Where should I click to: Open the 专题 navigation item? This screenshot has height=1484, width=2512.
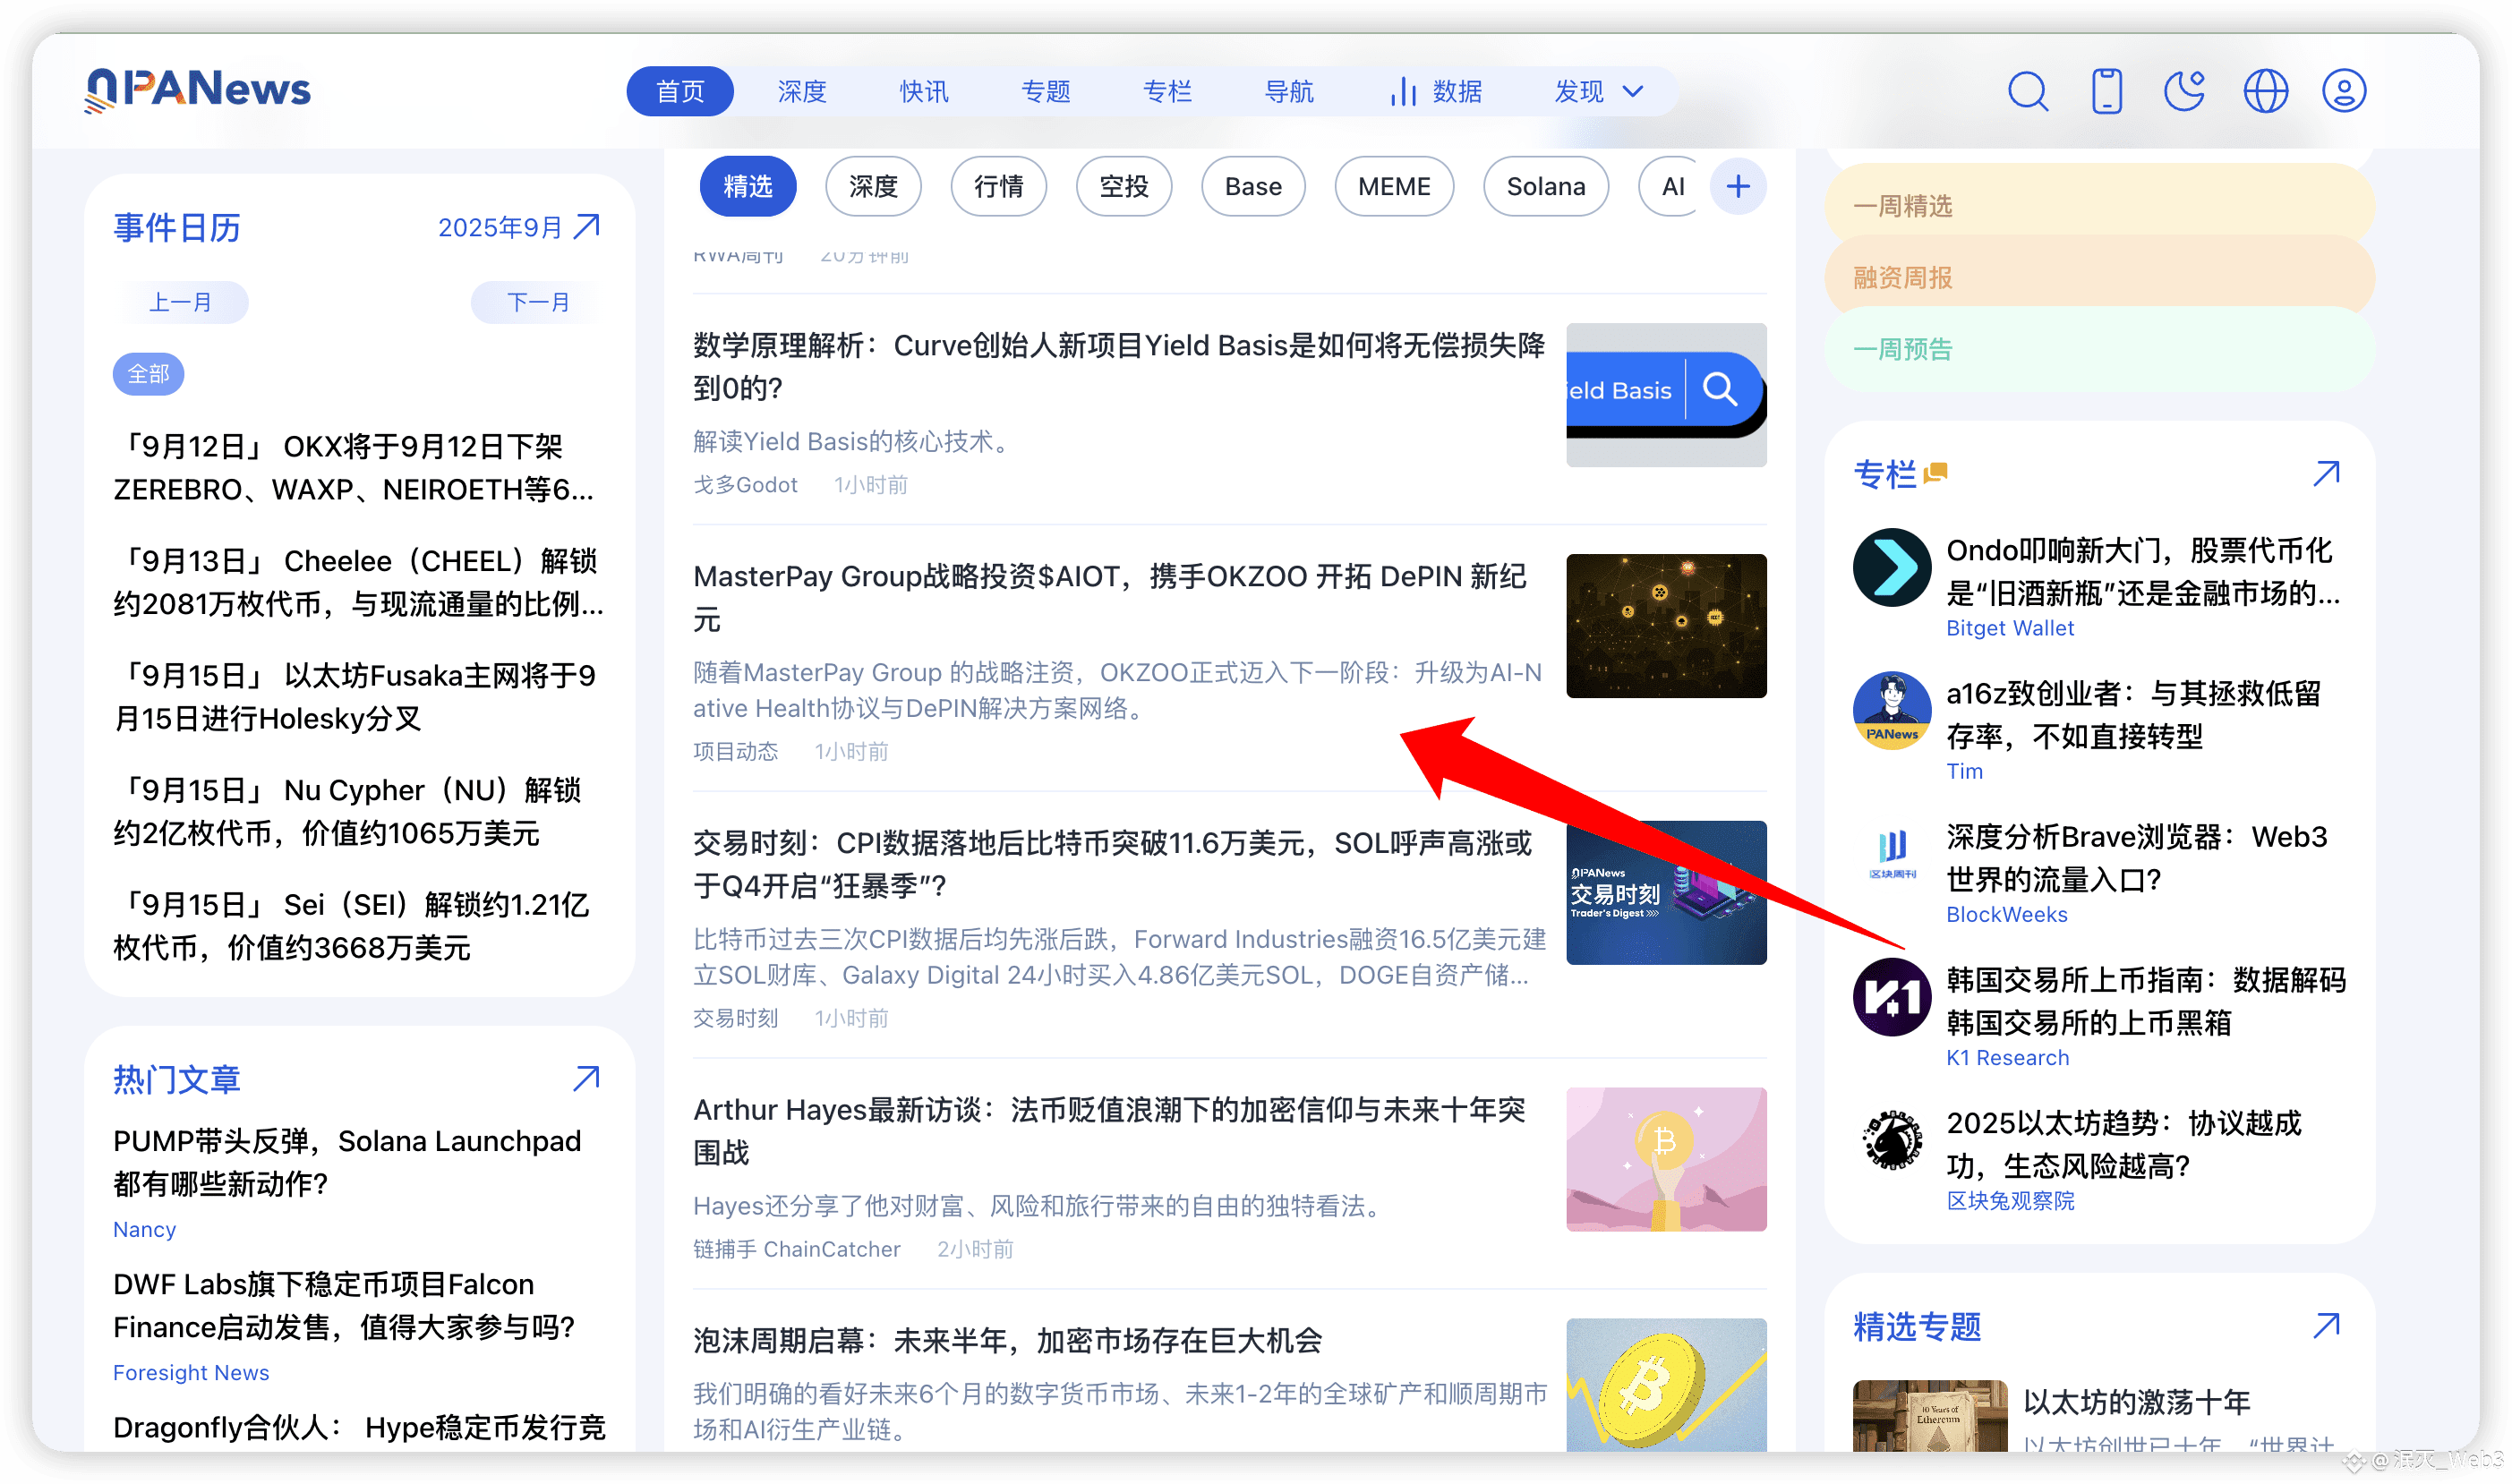click(x=1046, y=91)
